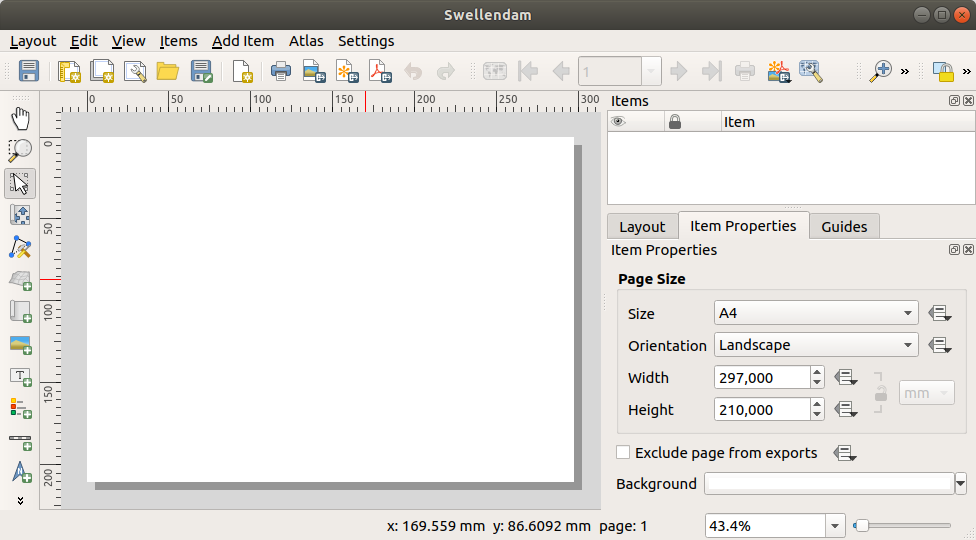This screenshot has height=540, width=976.
Task: Click the Print Layout icon
Action: [282, 71]
